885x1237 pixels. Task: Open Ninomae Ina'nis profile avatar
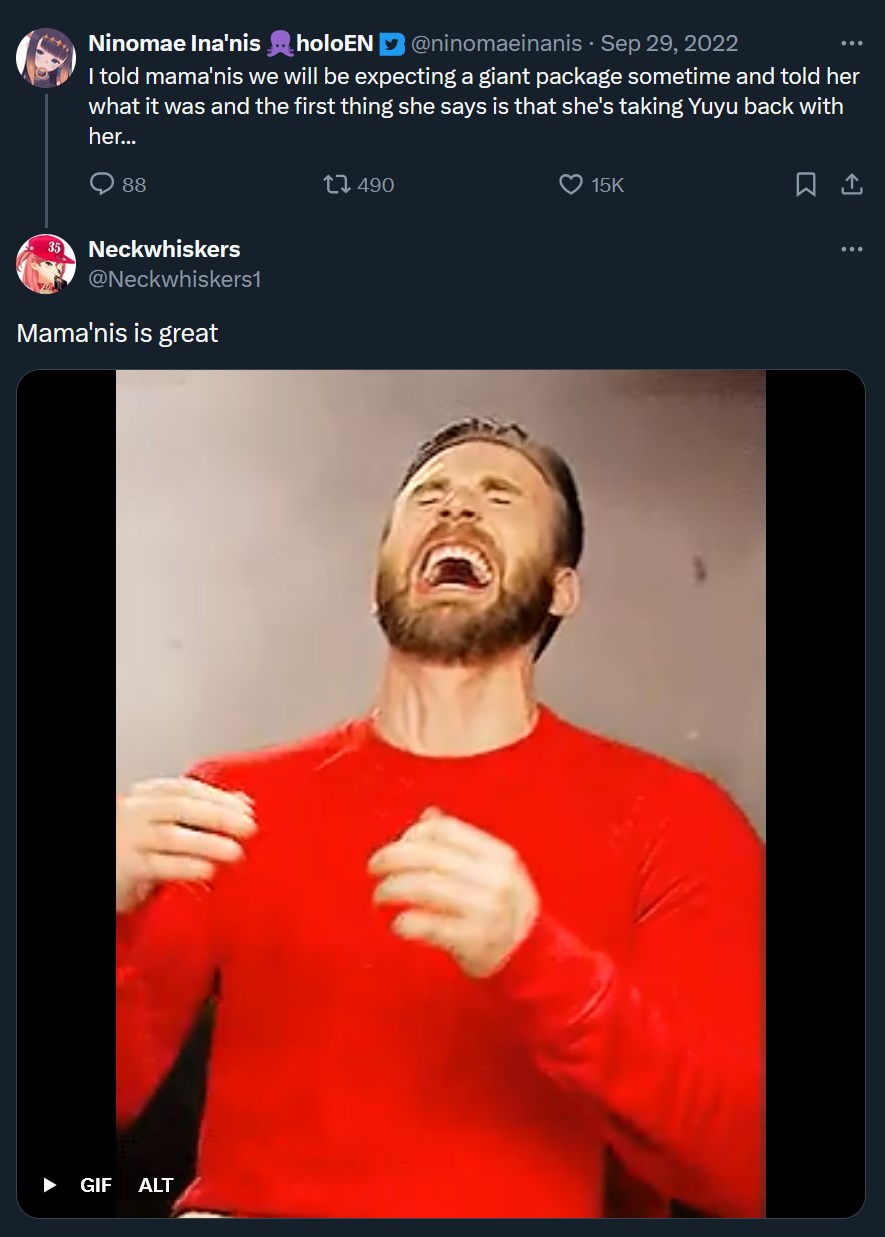pyautogui.click(x=46, y=57)
